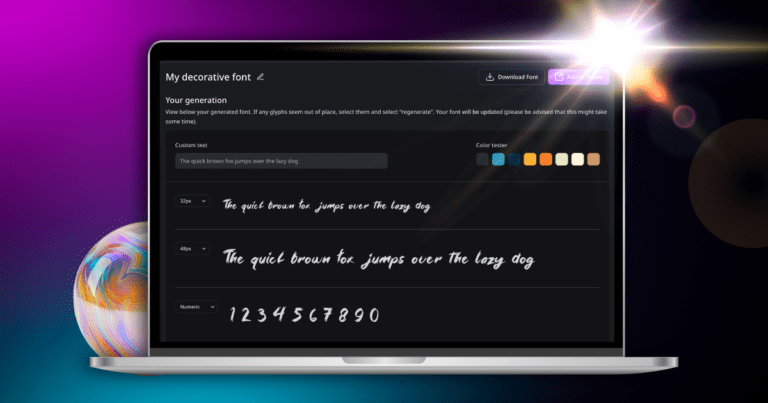The width and height of the screenshot is (768, 403).
Task: Select the orange color tester swatch
Action: [546, 159]
